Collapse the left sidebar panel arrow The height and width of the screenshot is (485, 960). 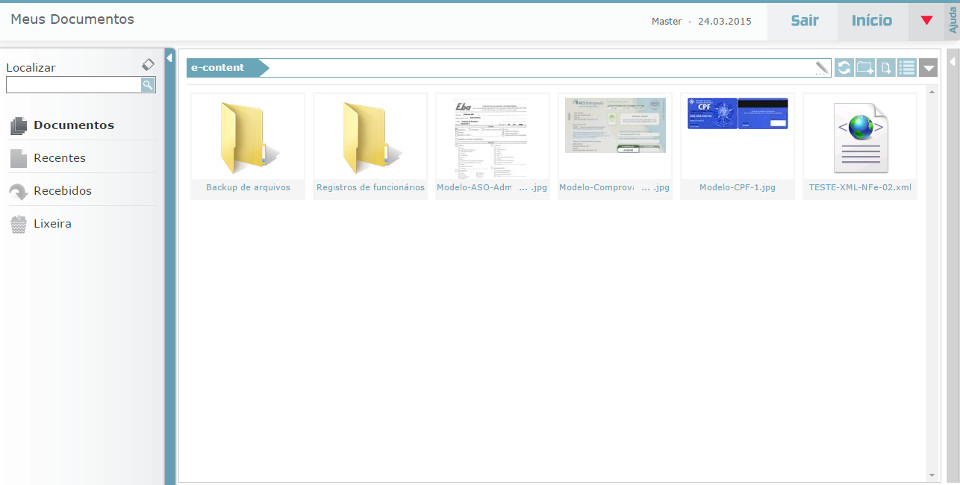(170, 61)
